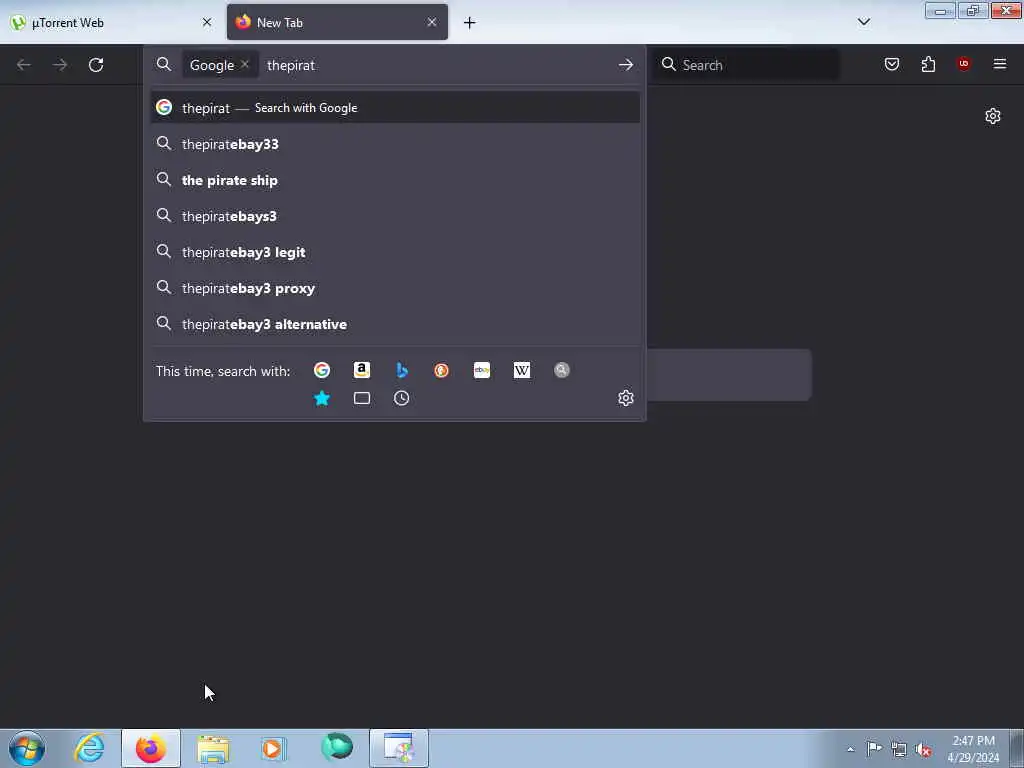Search bookmarks using the star icon
The height and width of the screenshot is (768, 1024).
(x=322, y=398)
